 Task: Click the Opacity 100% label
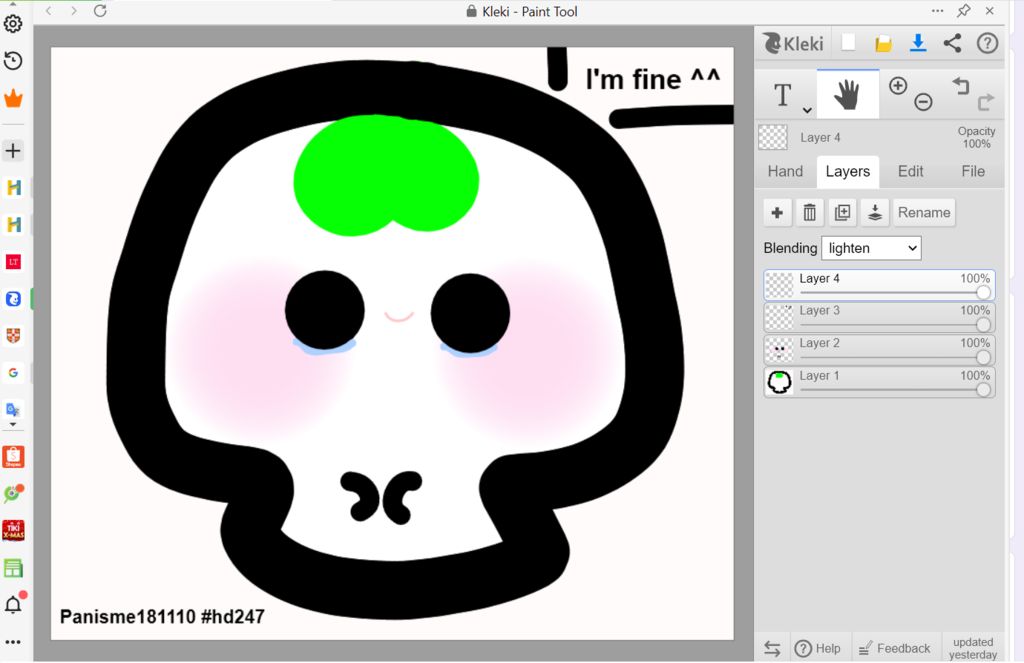[976, 137]
